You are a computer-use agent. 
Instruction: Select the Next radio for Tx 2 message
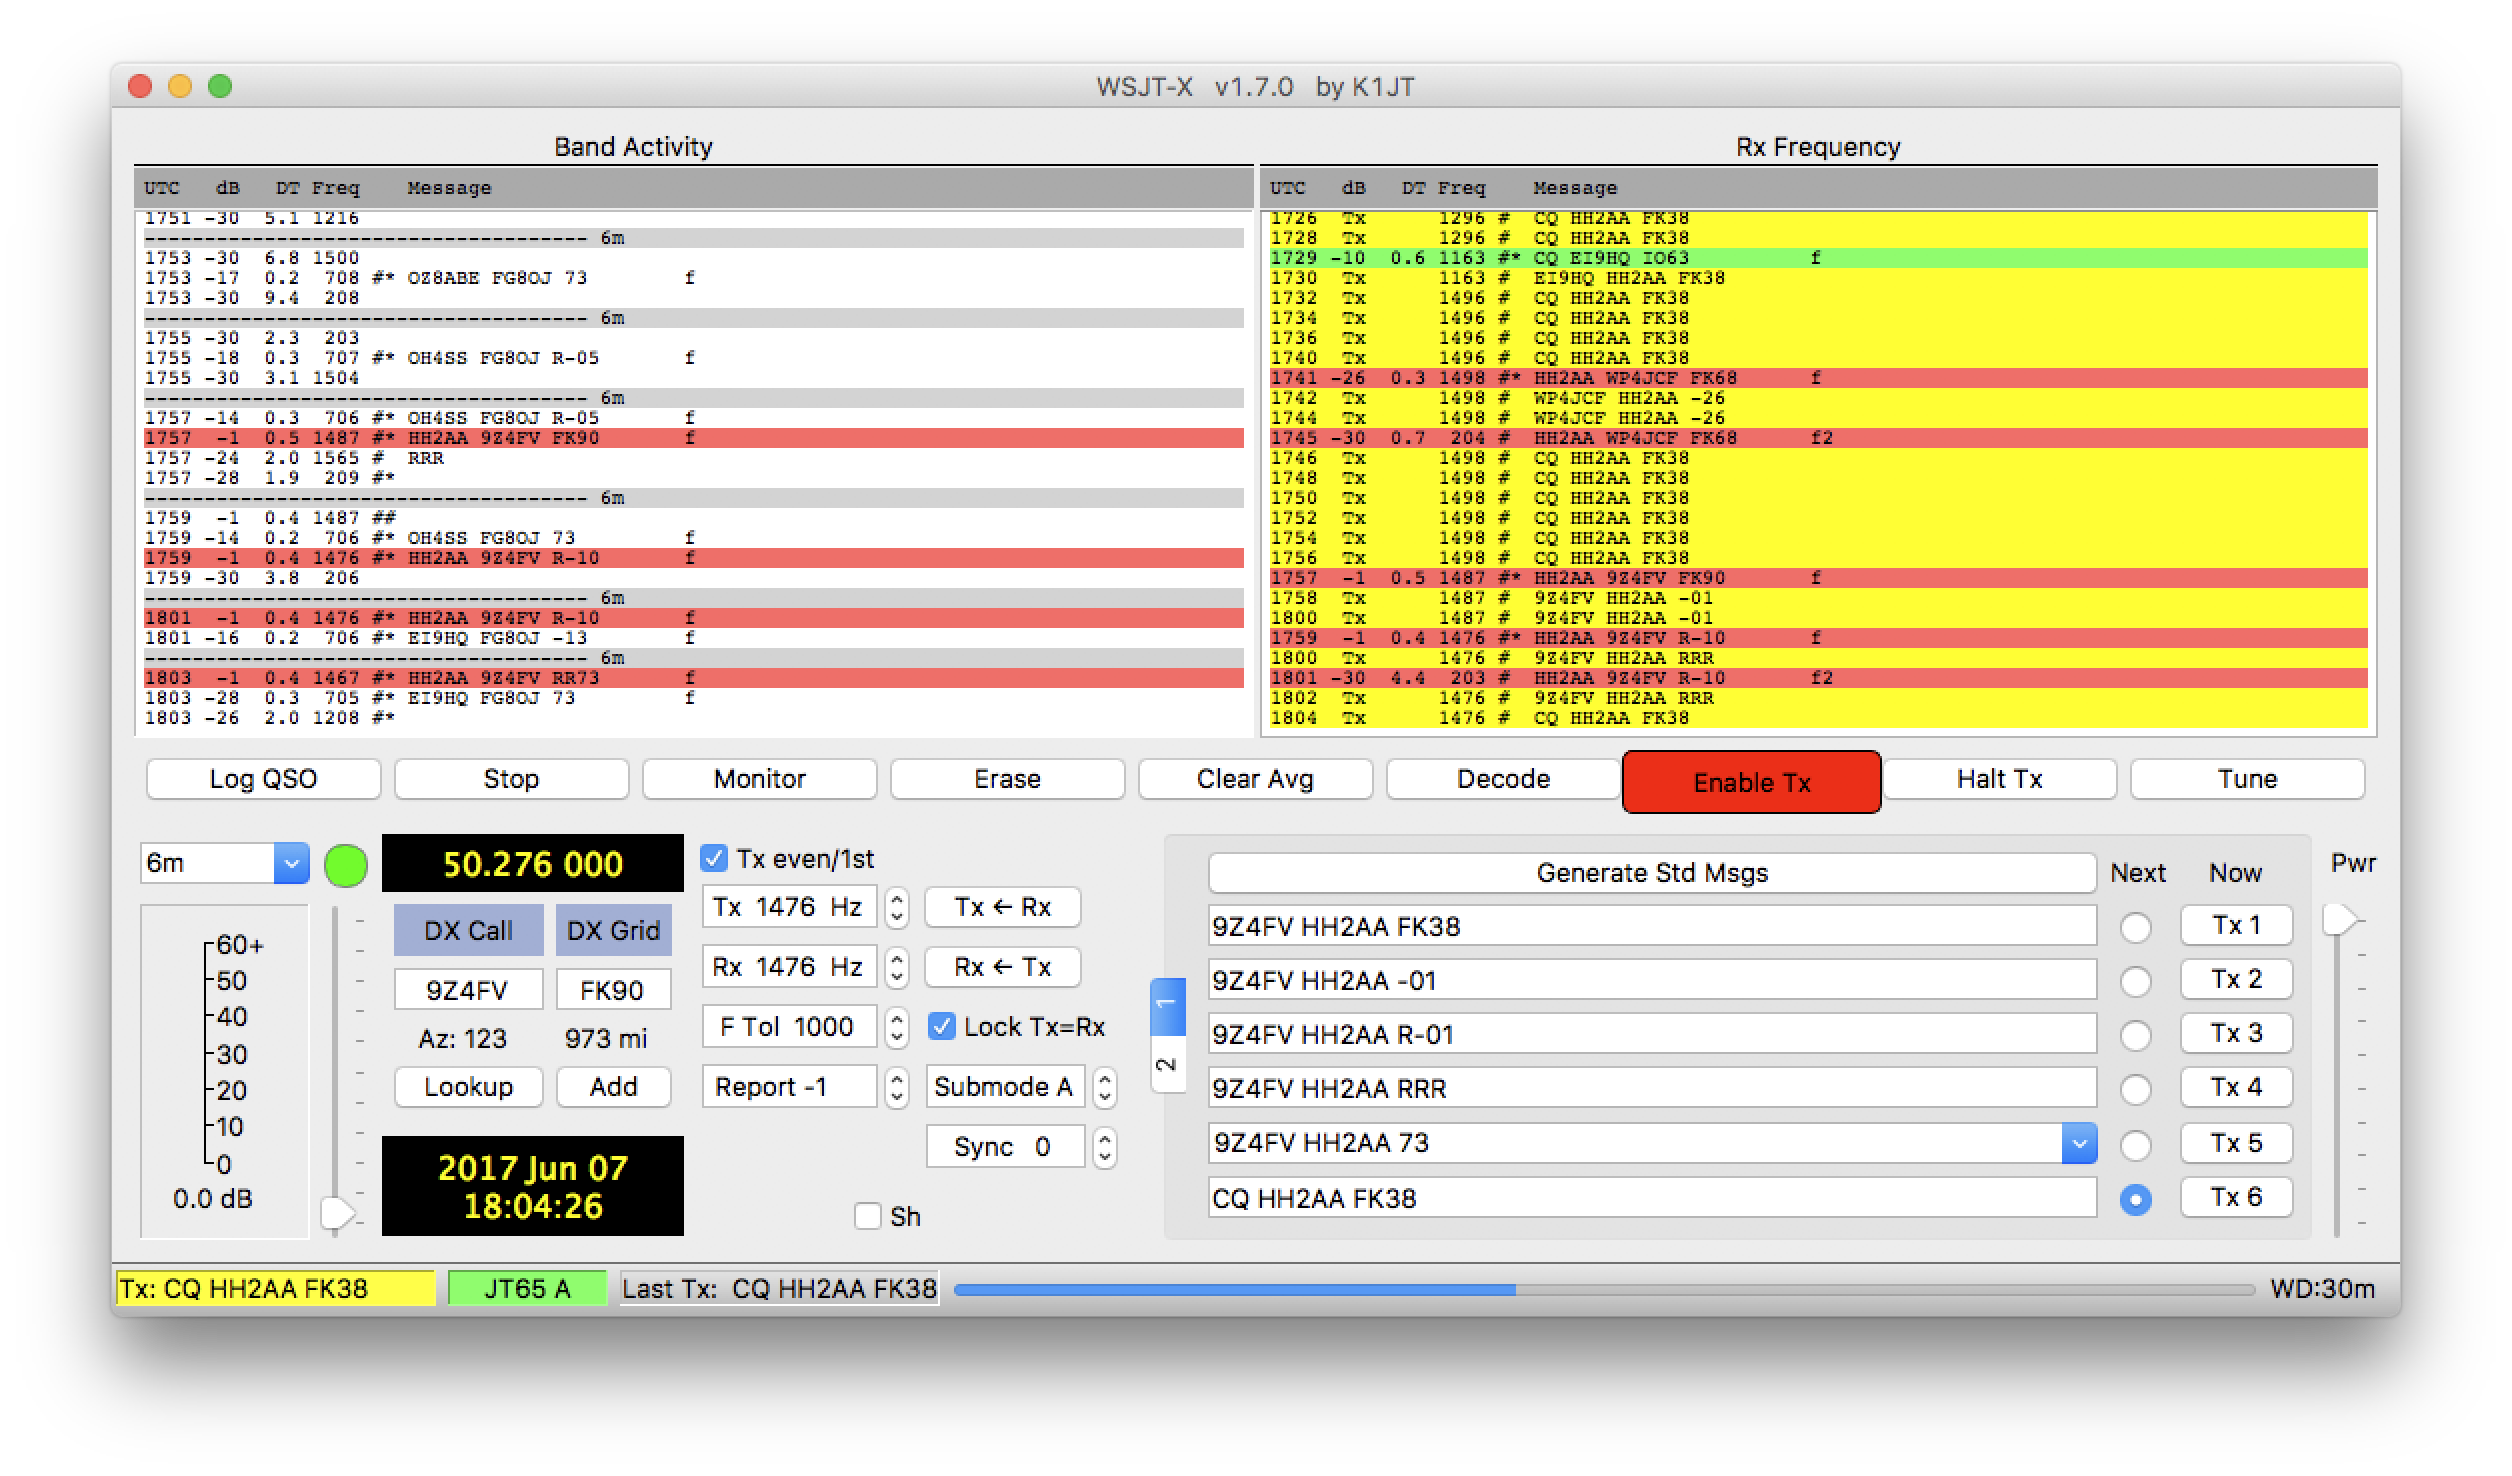coord(2135,982)
